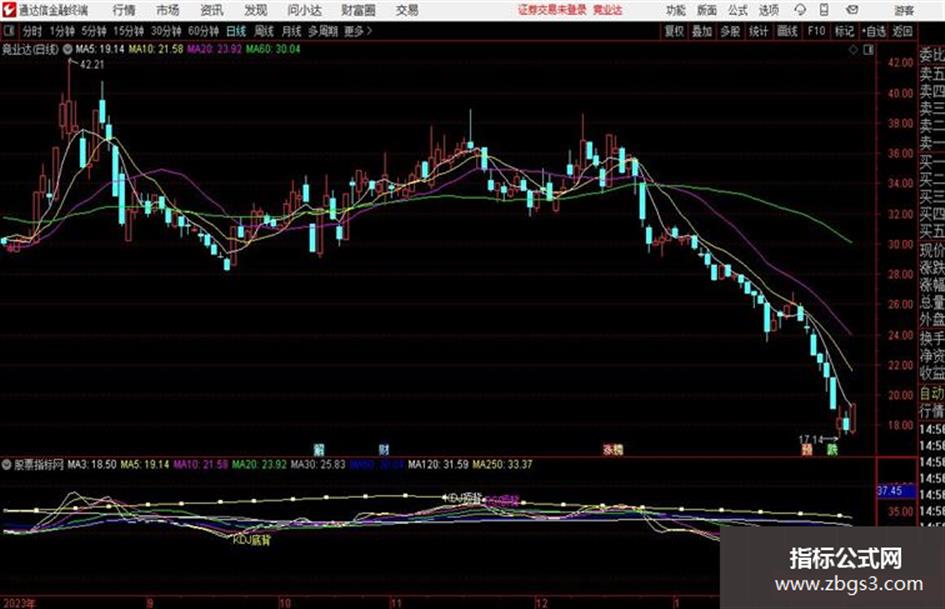Click the 标记 mark toolbar button
Screen dimensions: 945x609
(844, 31)
